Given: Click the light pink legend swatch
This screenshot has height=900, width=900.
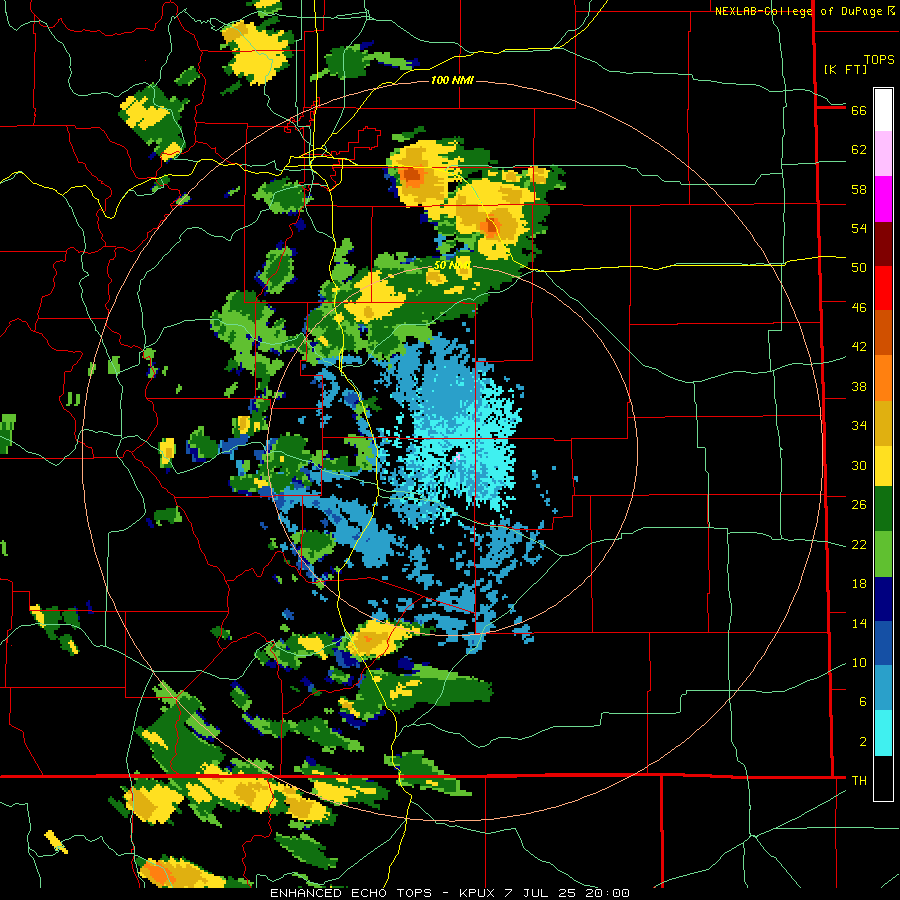Looking at the screenshot, I should pos(883,153).
